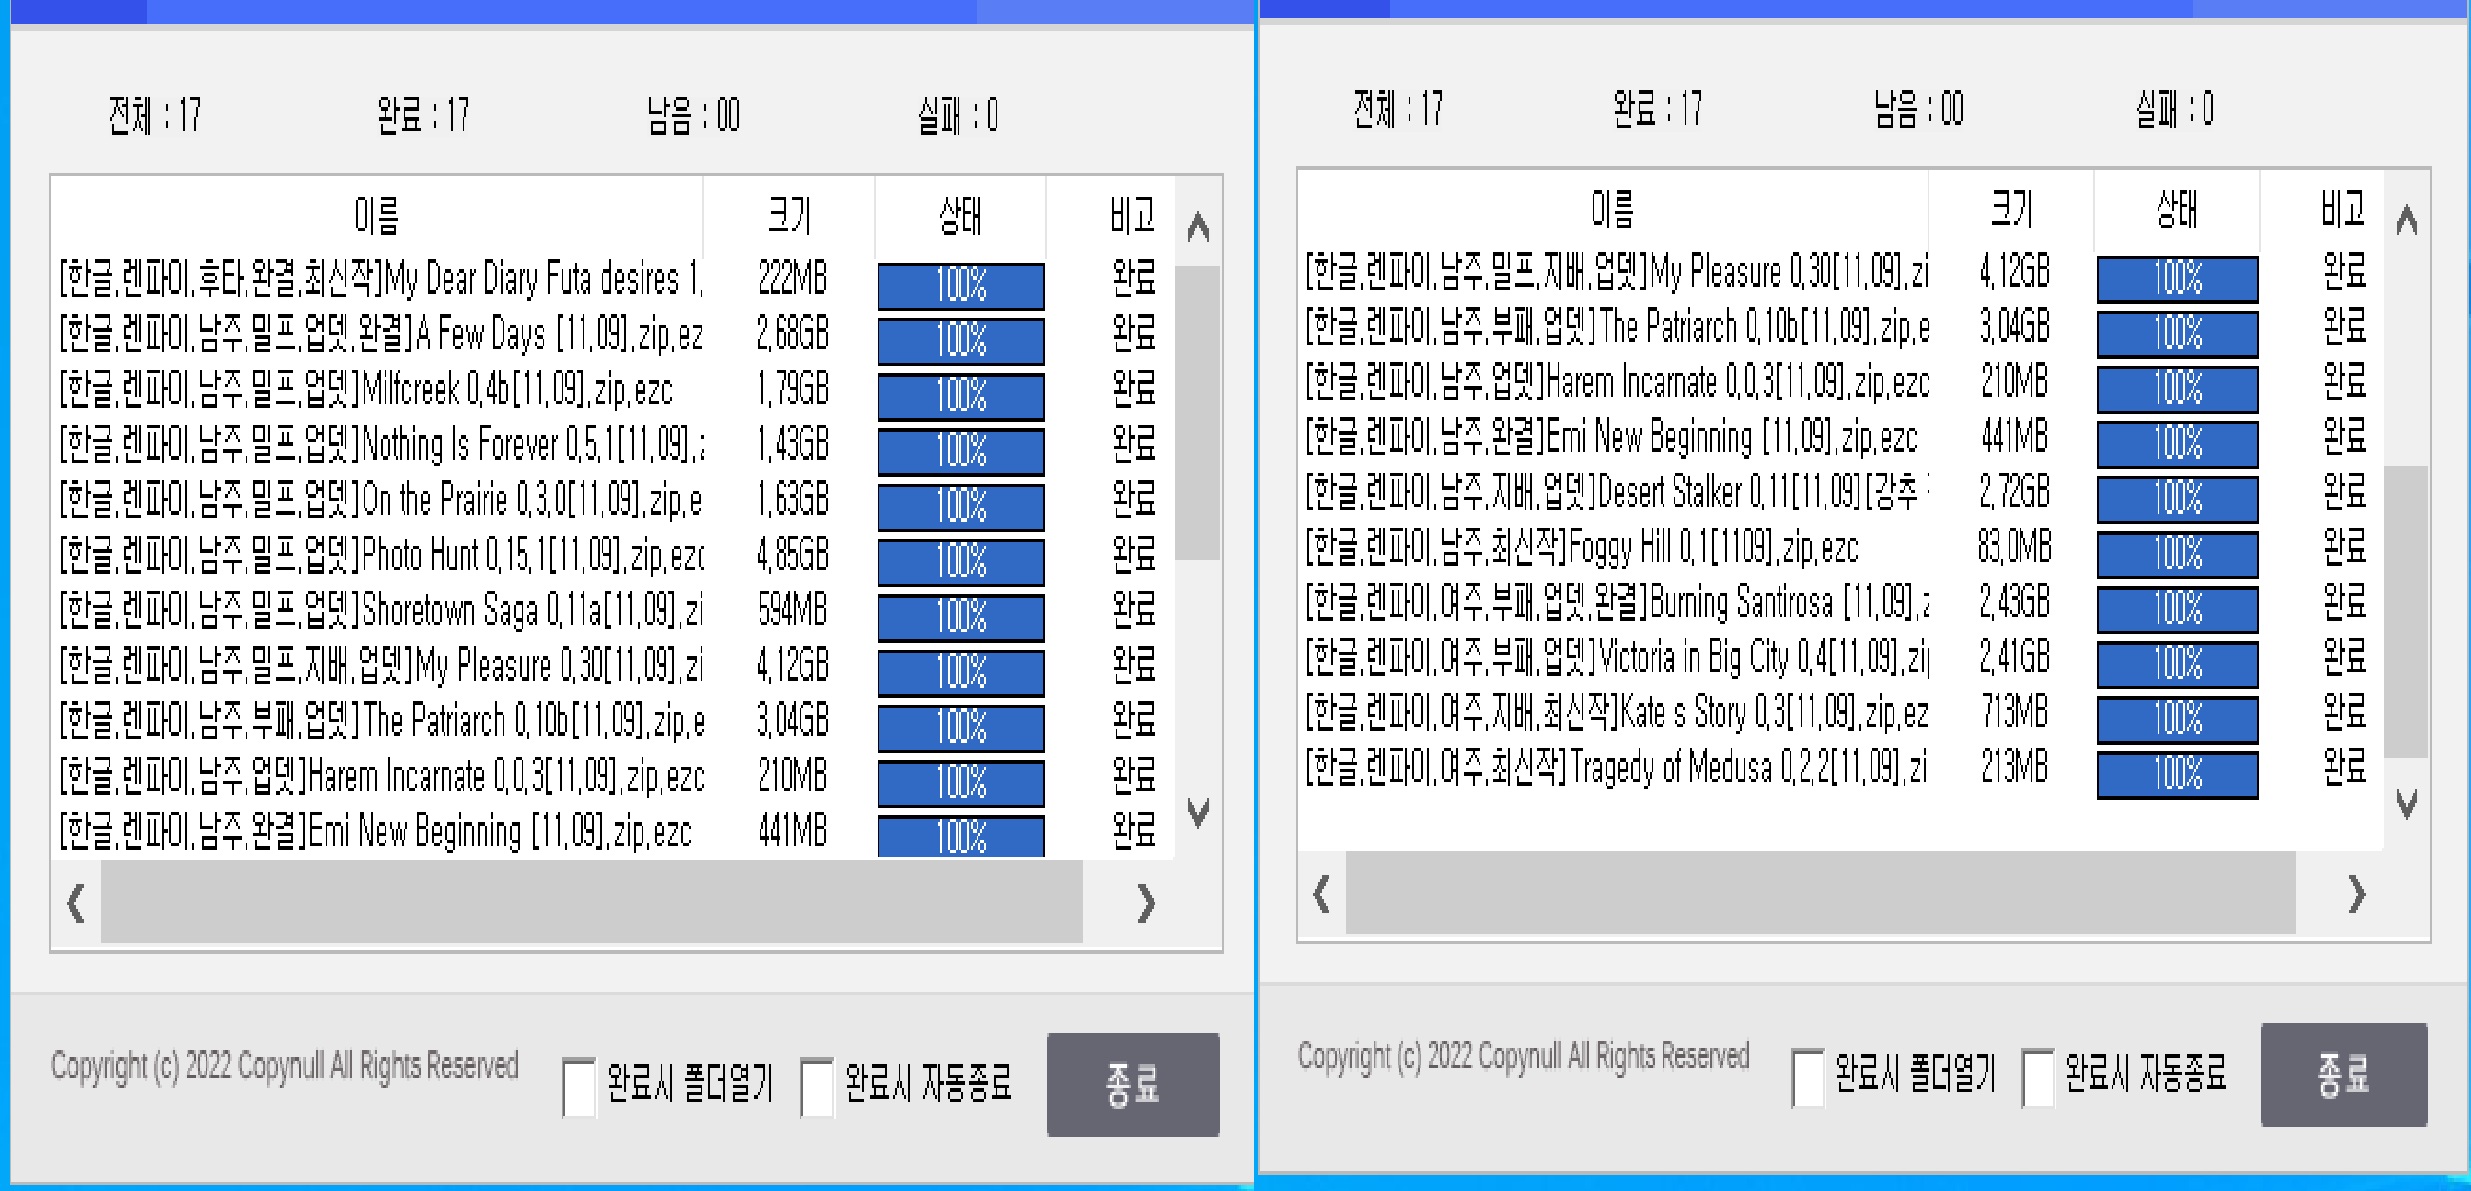Click scroll-up arrow in left window list
The image size is (2471, 1191).
click(x=1198, y=228)
